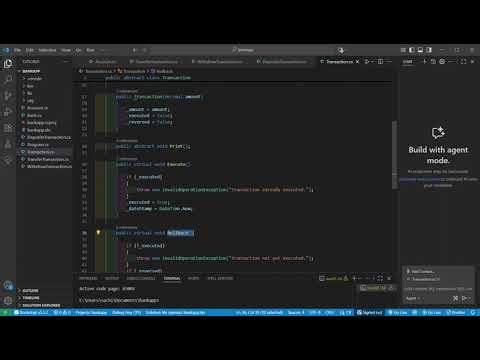
Task: Open the Agent mode dropdown in the chat
Action: point(413,298)
